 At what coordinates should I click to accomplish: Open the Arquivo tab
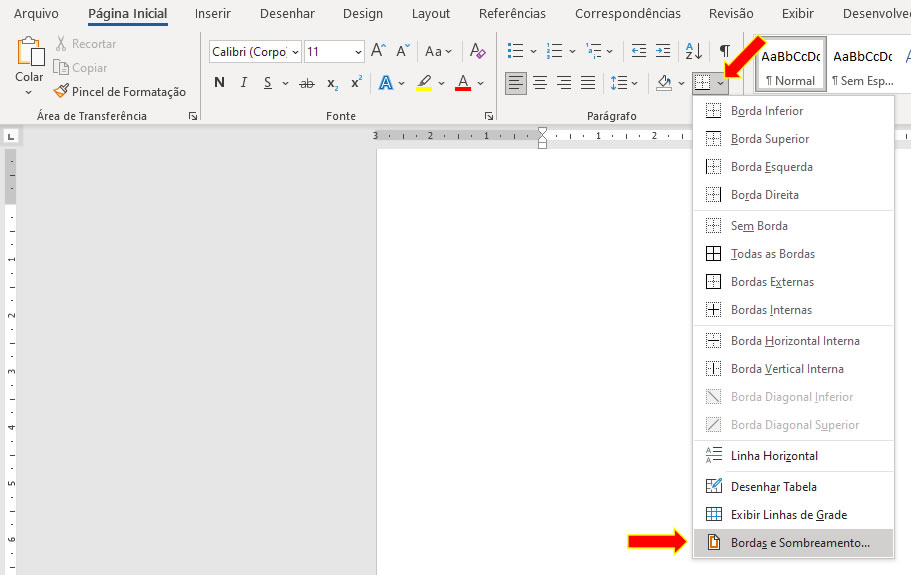[36, 13]
